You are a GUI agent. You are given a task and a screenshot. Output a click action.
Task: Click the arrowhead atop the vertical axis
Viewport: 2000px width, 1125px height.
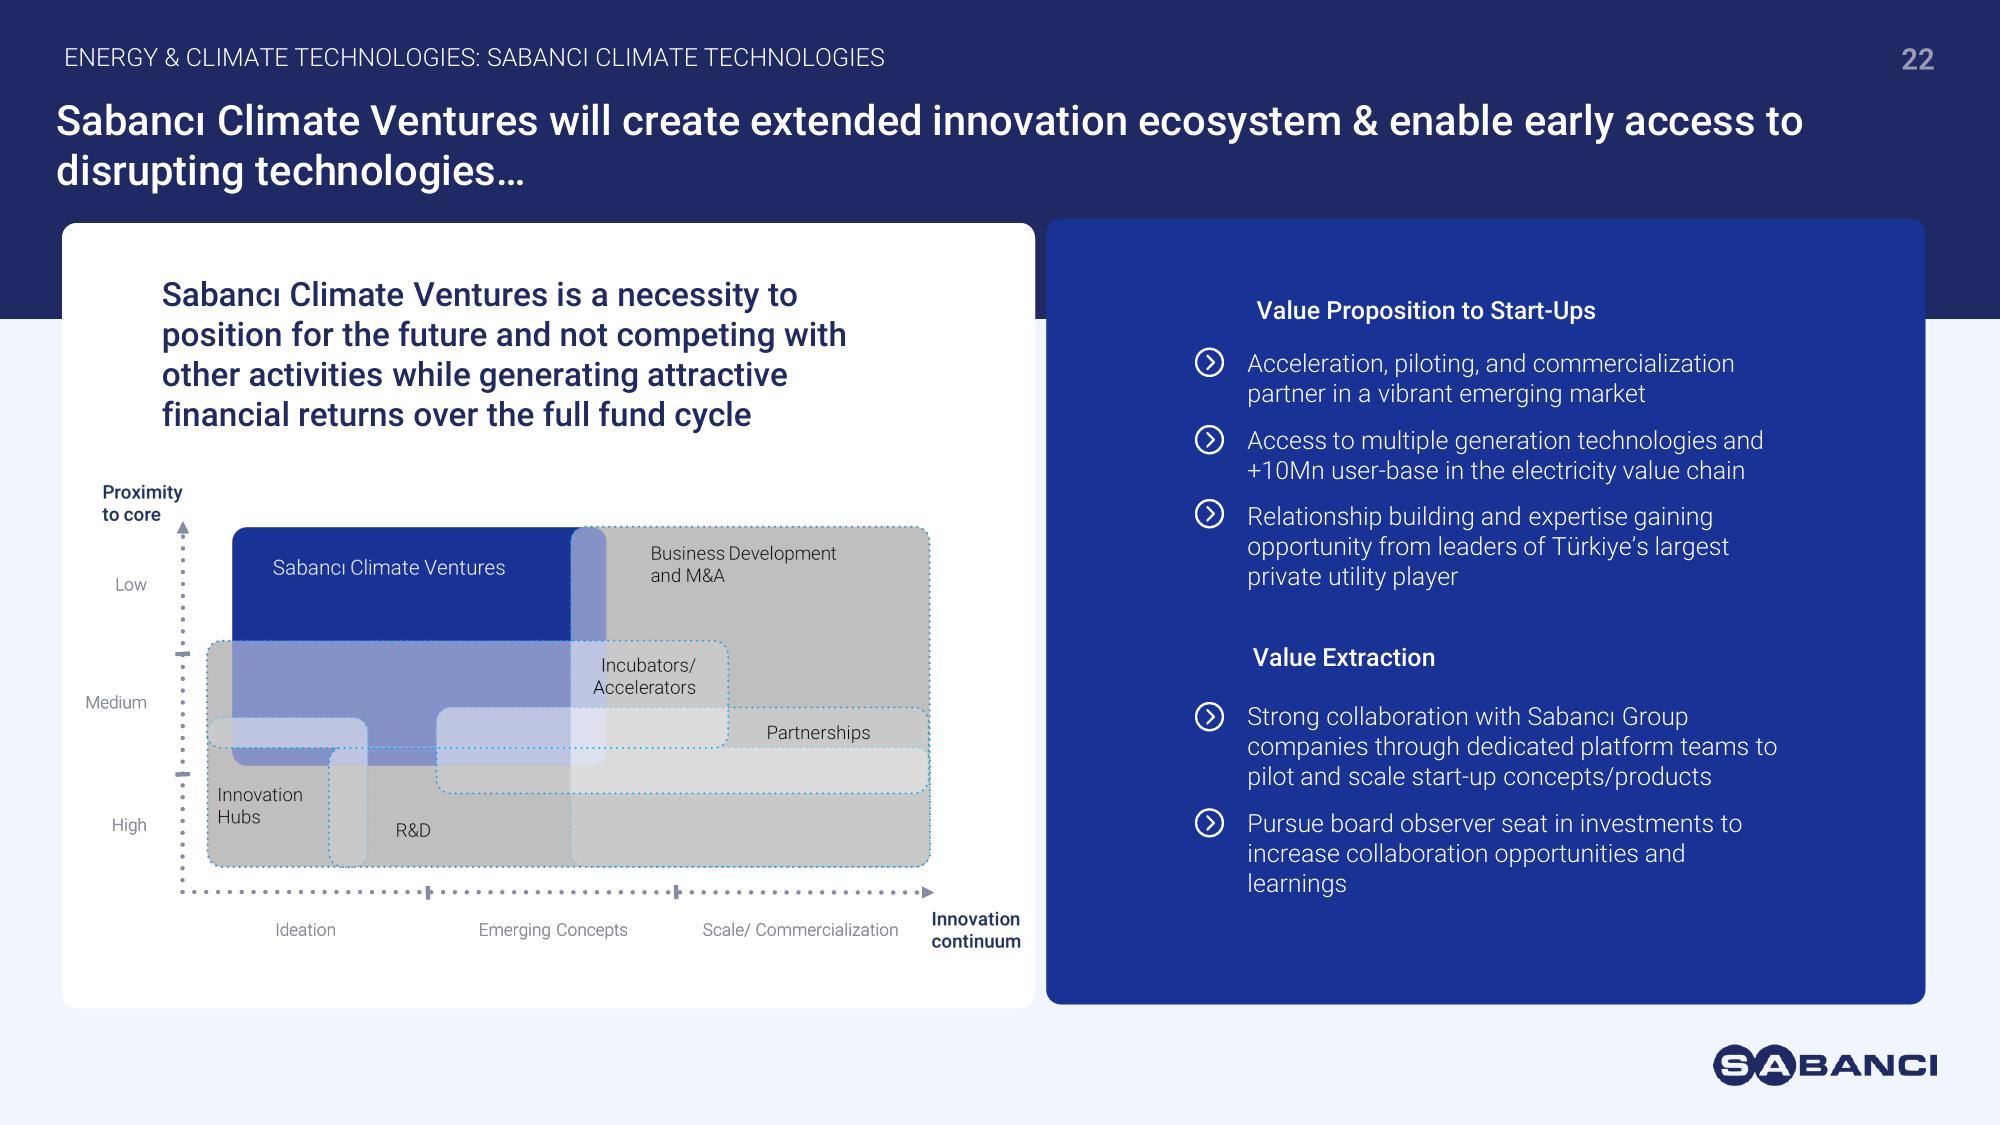click(183, 528)
